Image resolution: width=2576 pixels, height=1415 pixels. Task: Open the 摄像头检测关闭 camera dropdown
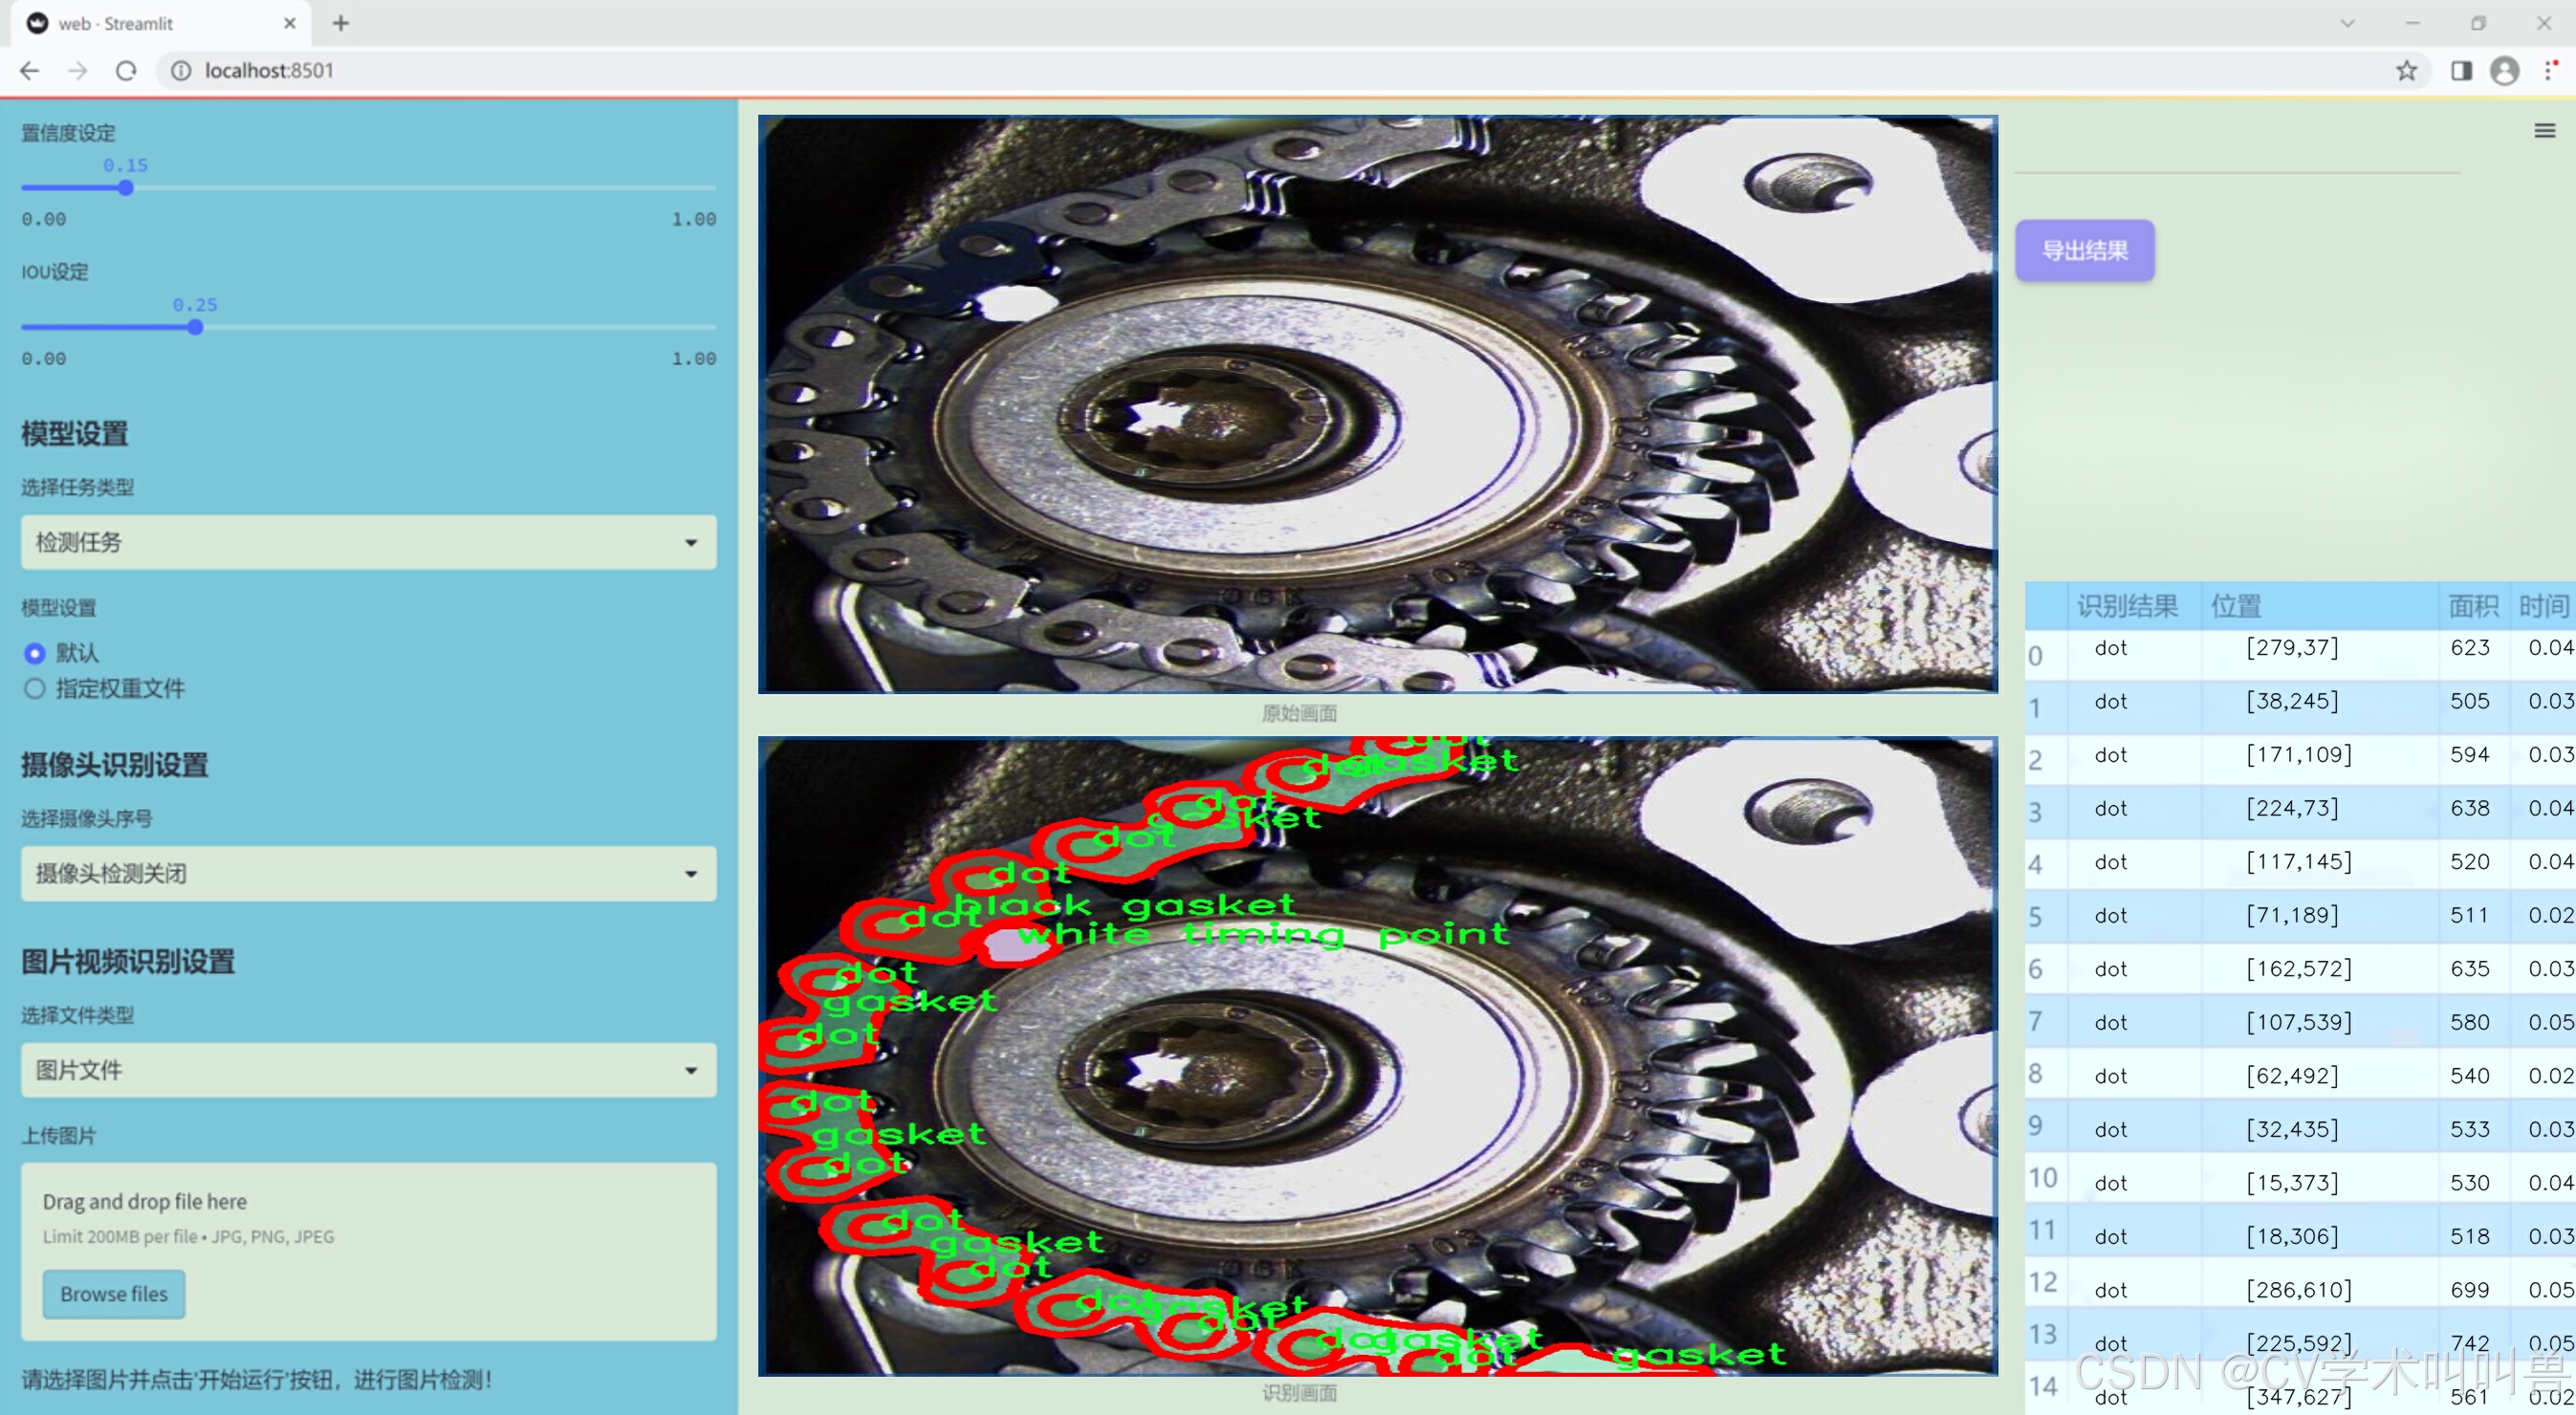368,873
